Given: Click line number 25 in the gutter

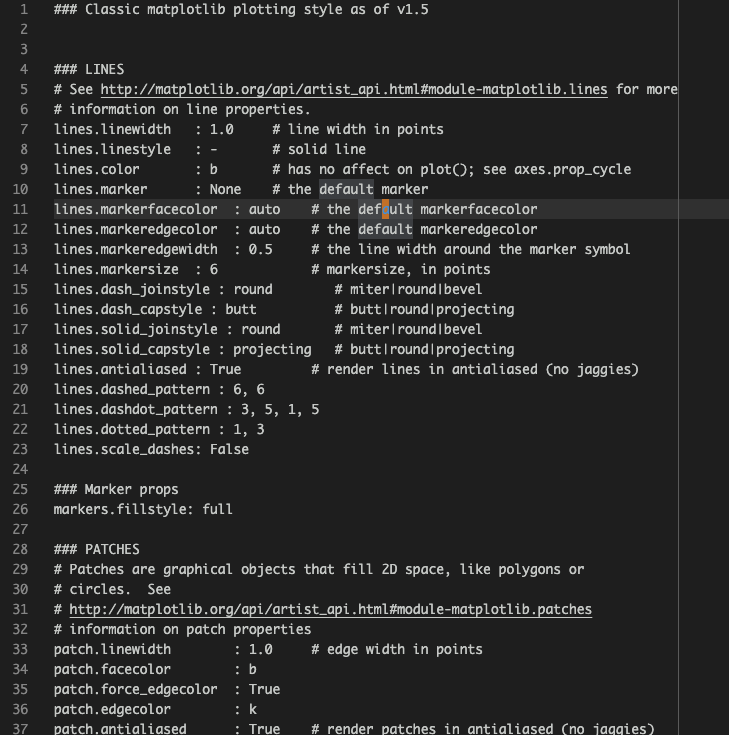Looking at the screenshot, I should click(22, 490).
